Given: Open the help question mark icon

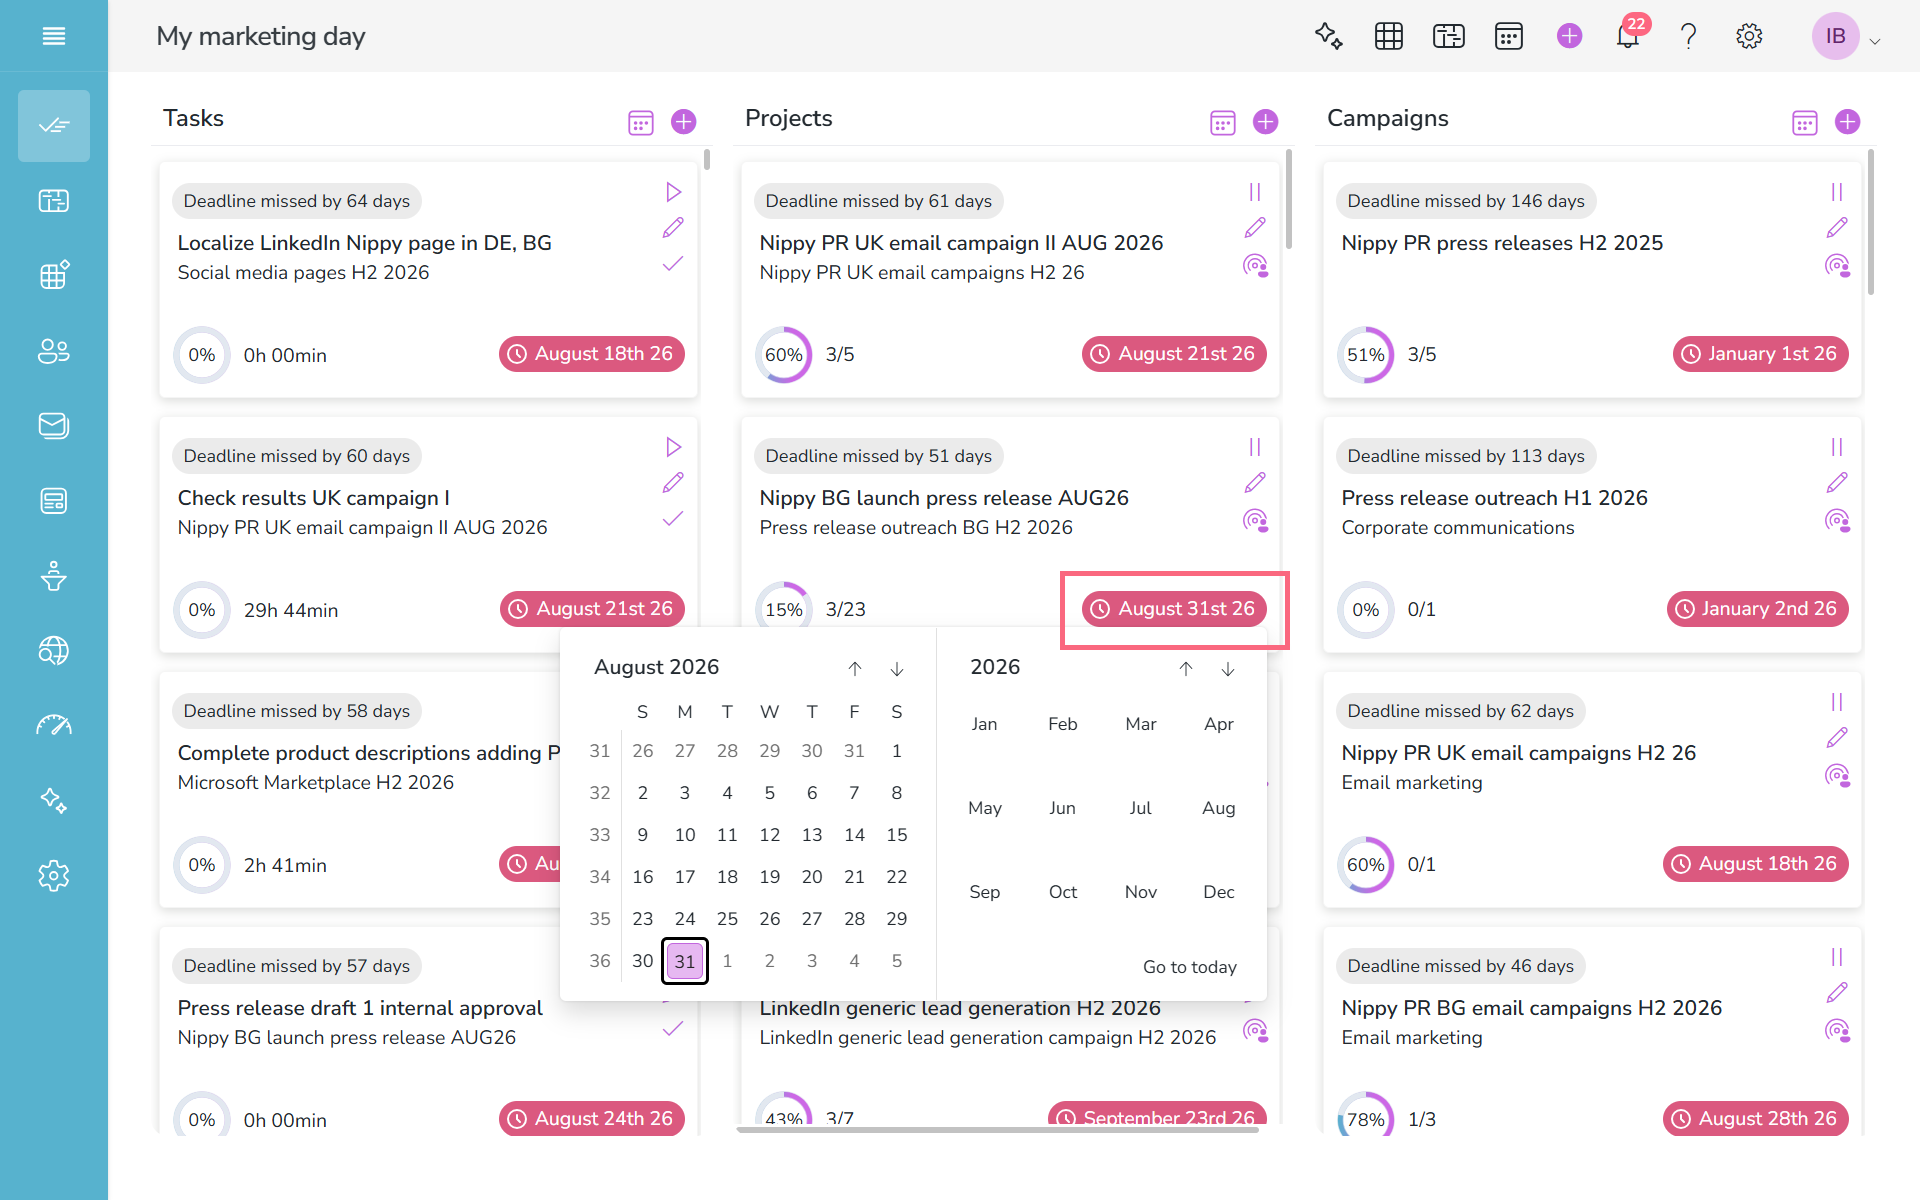Looking at the screenshot, I should pos(1689,36).
